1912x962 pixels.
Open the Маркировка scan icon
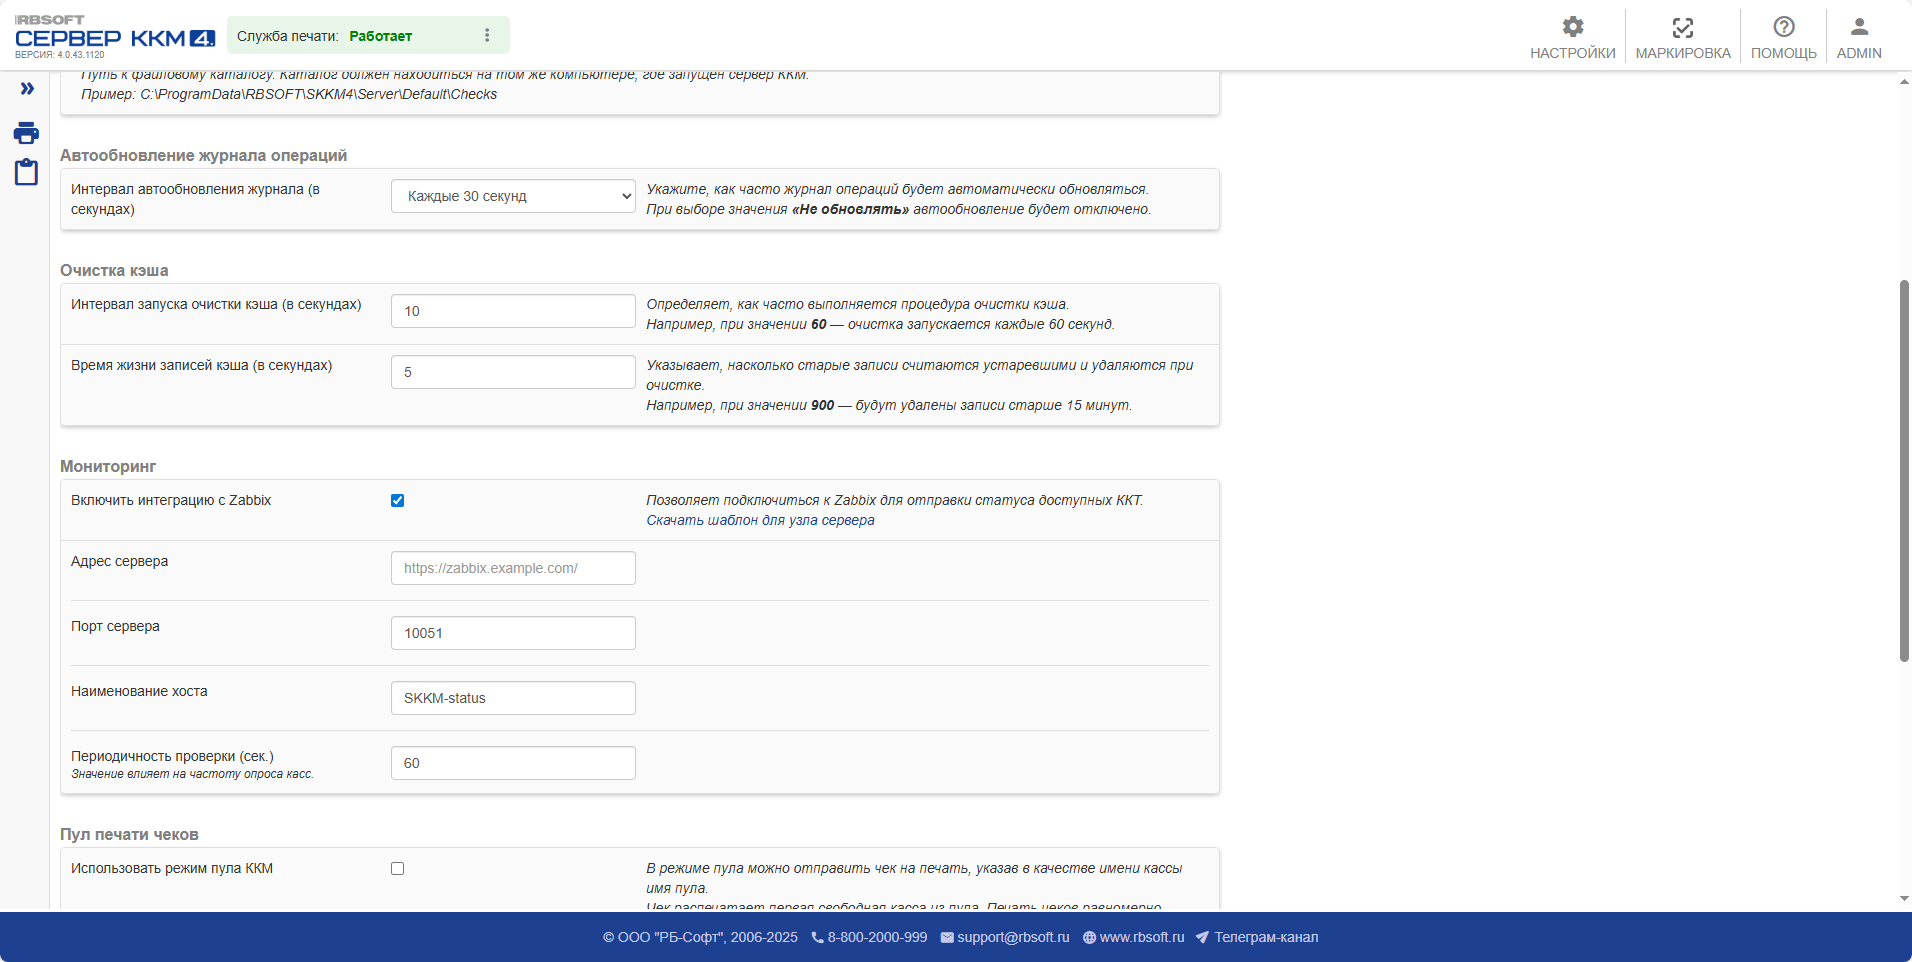[1682, 27]
